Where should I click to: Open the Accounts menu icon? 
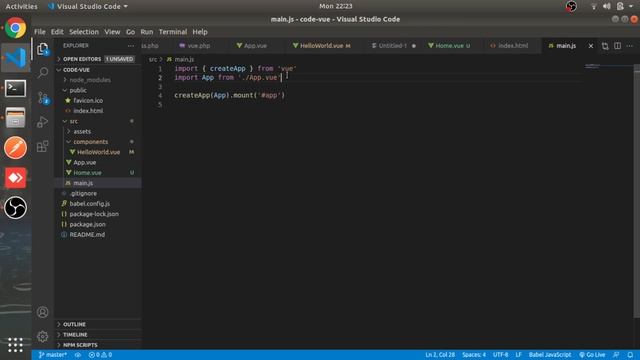42,312
